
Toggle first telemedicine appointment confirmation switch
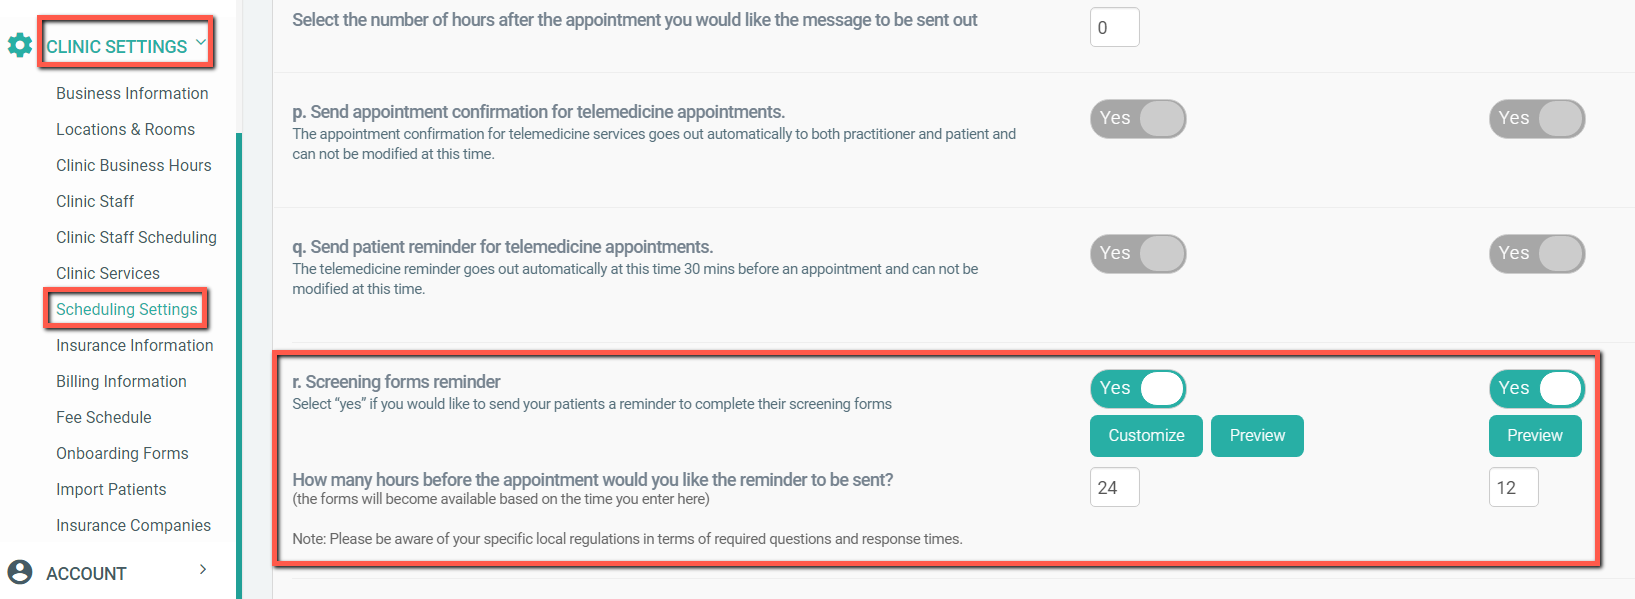click(x=1138, y=119)
